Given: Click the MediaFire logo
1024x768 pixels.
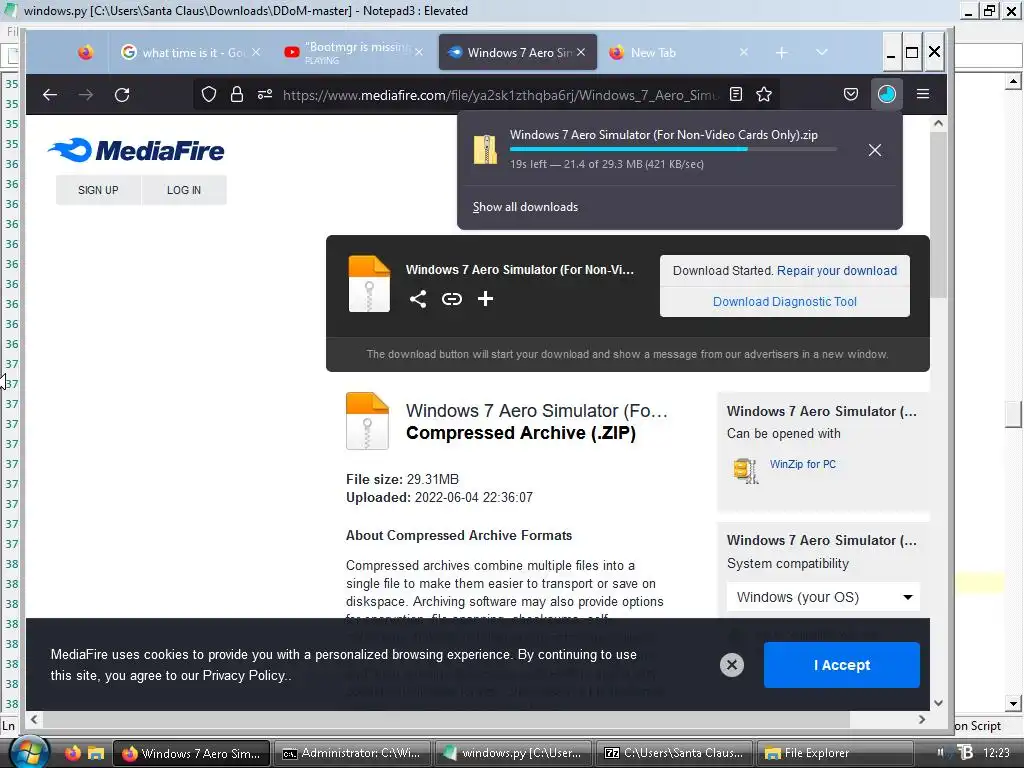Looking at the screenshot, I should [136, 150].
